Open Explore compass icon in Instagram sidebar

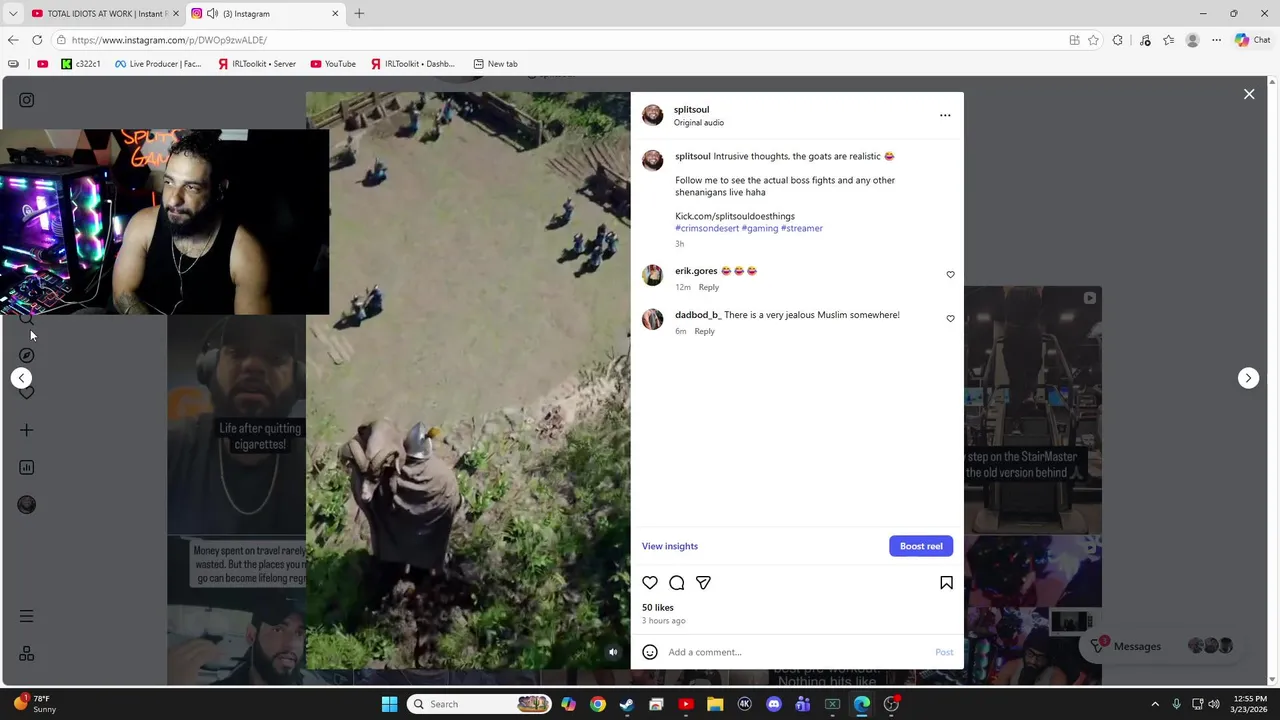click(27, 356)
